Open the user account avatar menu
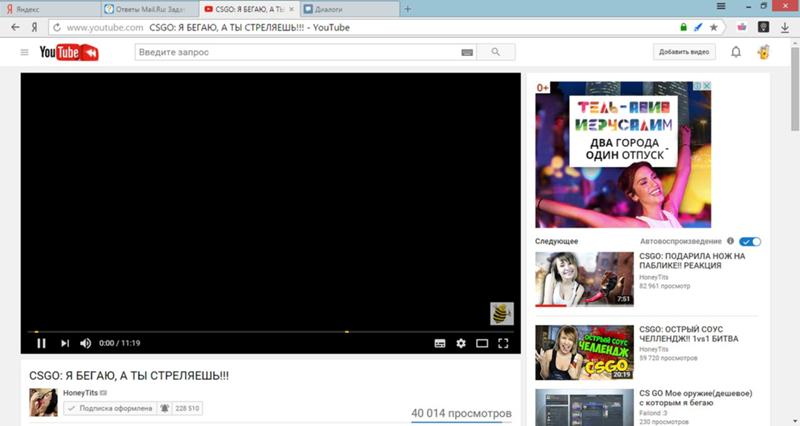Screen dimensions: 800x426 pos(763,52)
